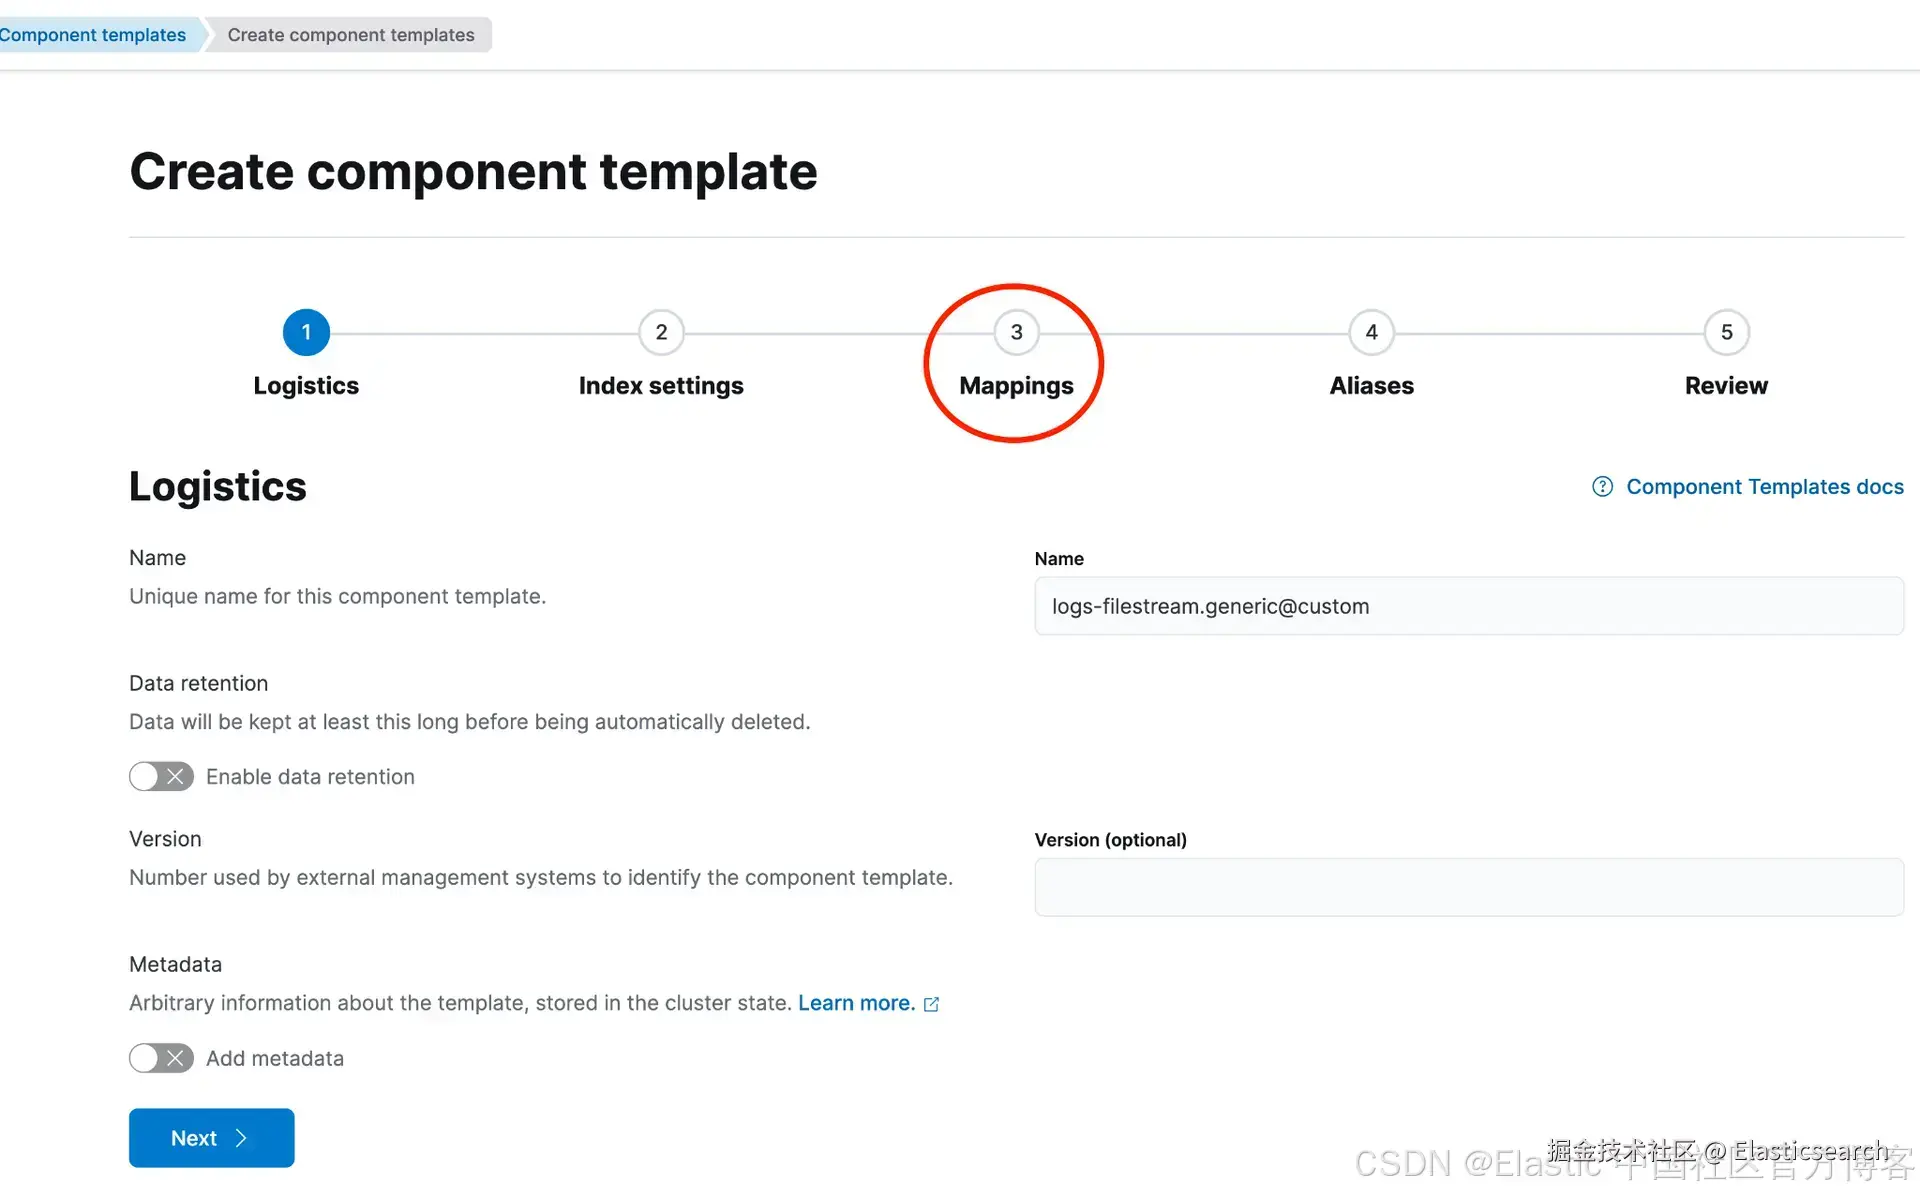Click the step 4 circle icon

pos(1371,332)
